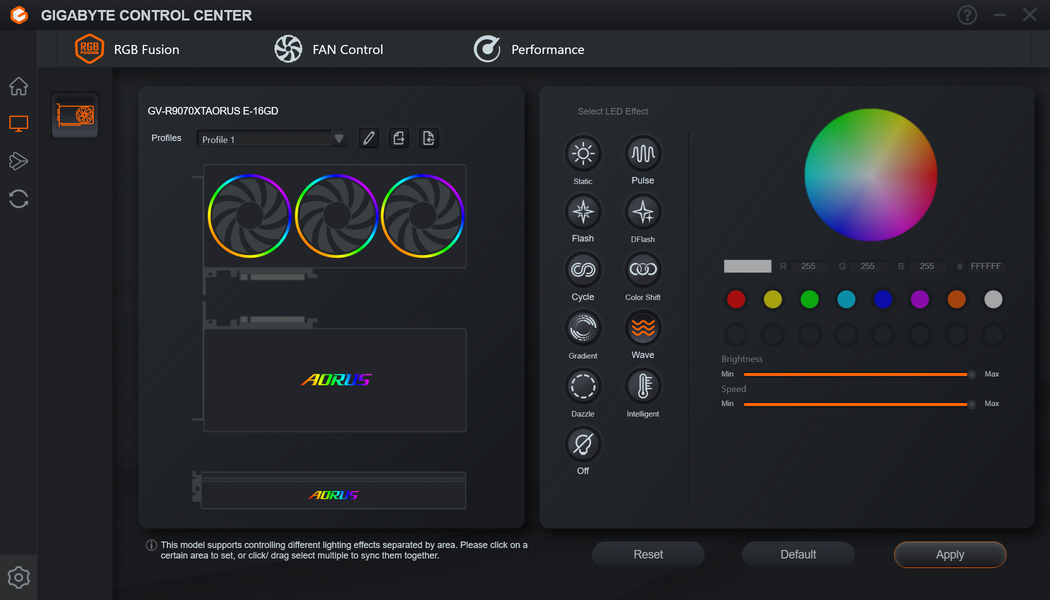Import profile using the import icon
Image resolution: width=1050 pixels, height=600 pixels.
click(x=429, y=138)
